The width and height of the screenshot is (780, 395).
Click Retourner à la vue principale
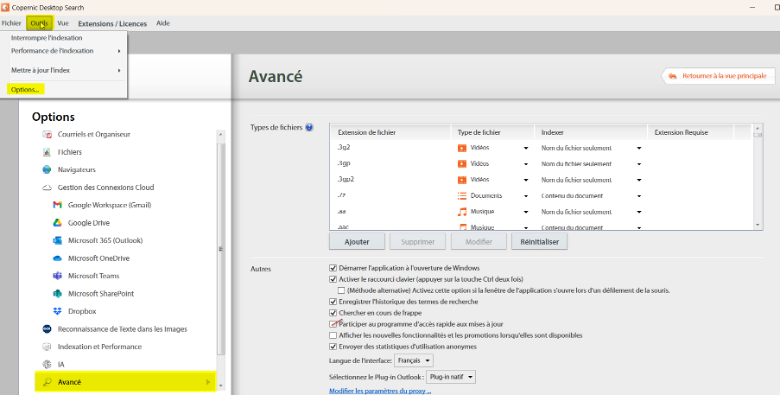[718, 76]
